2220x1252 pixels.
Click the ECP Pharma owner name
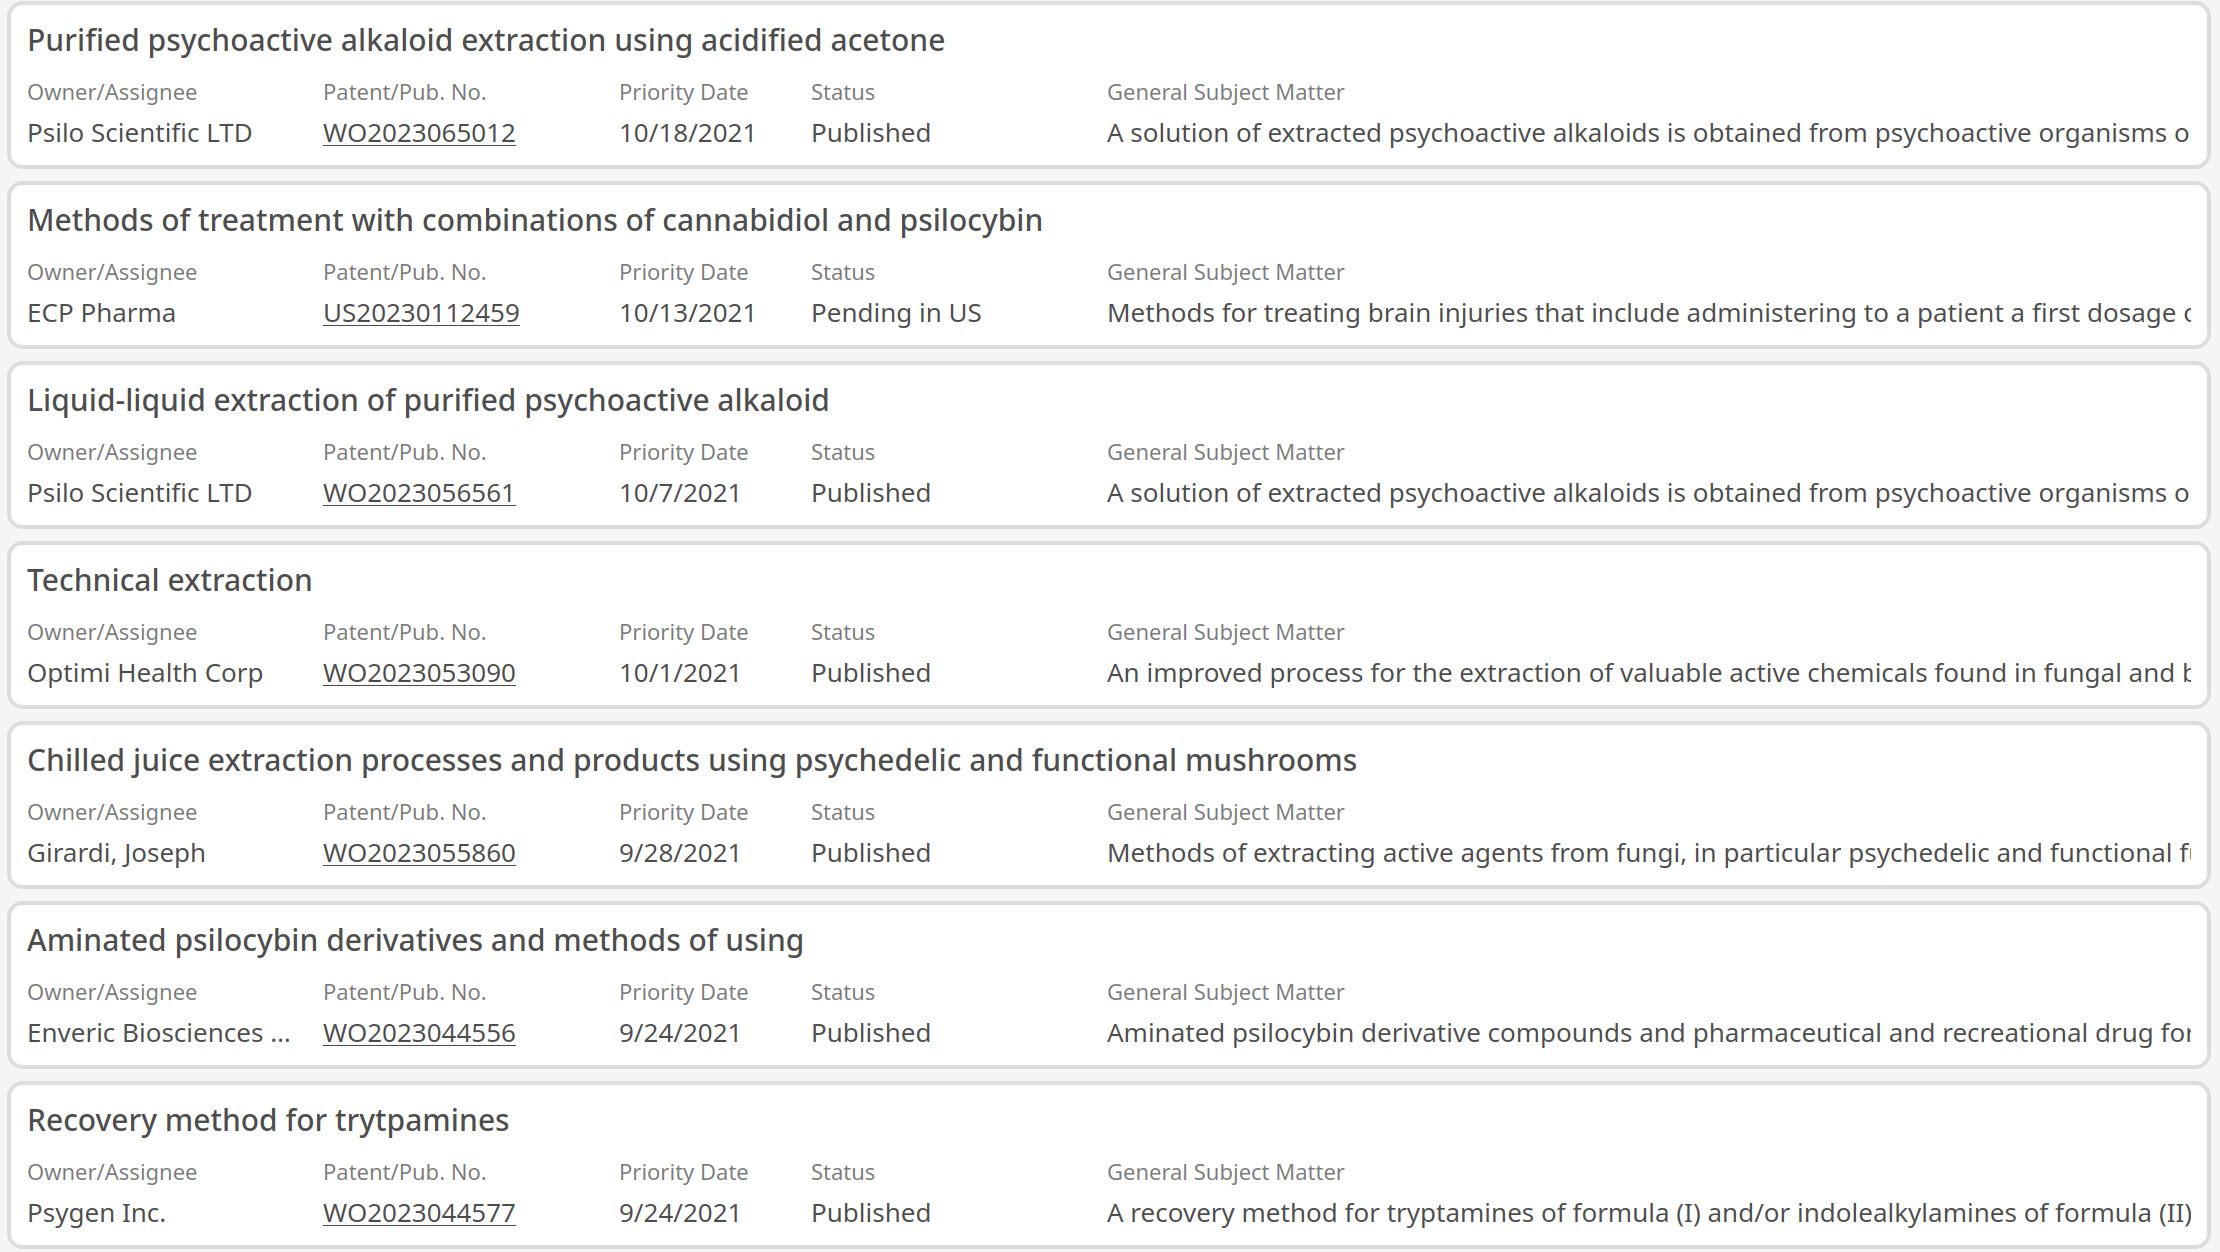tap(101, 313)
